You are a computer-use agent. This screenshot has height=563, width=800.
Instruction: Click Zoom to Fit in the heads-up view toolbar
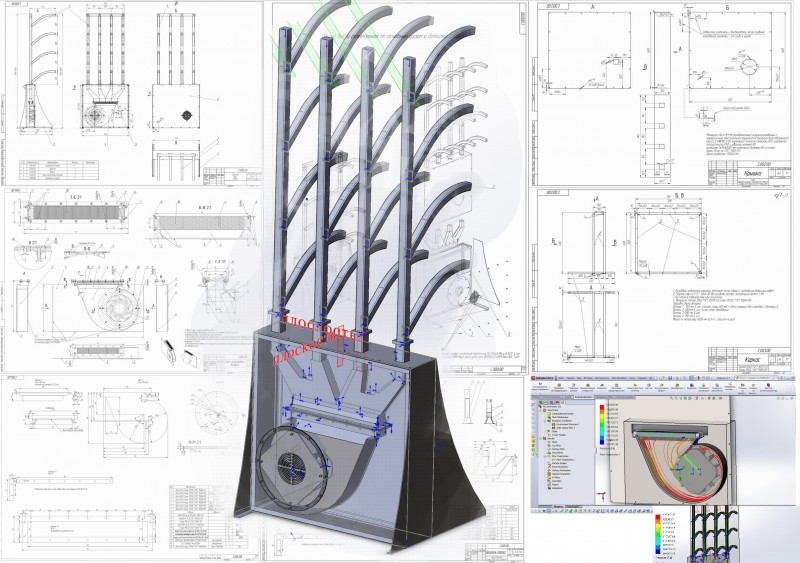click(671, 398)
